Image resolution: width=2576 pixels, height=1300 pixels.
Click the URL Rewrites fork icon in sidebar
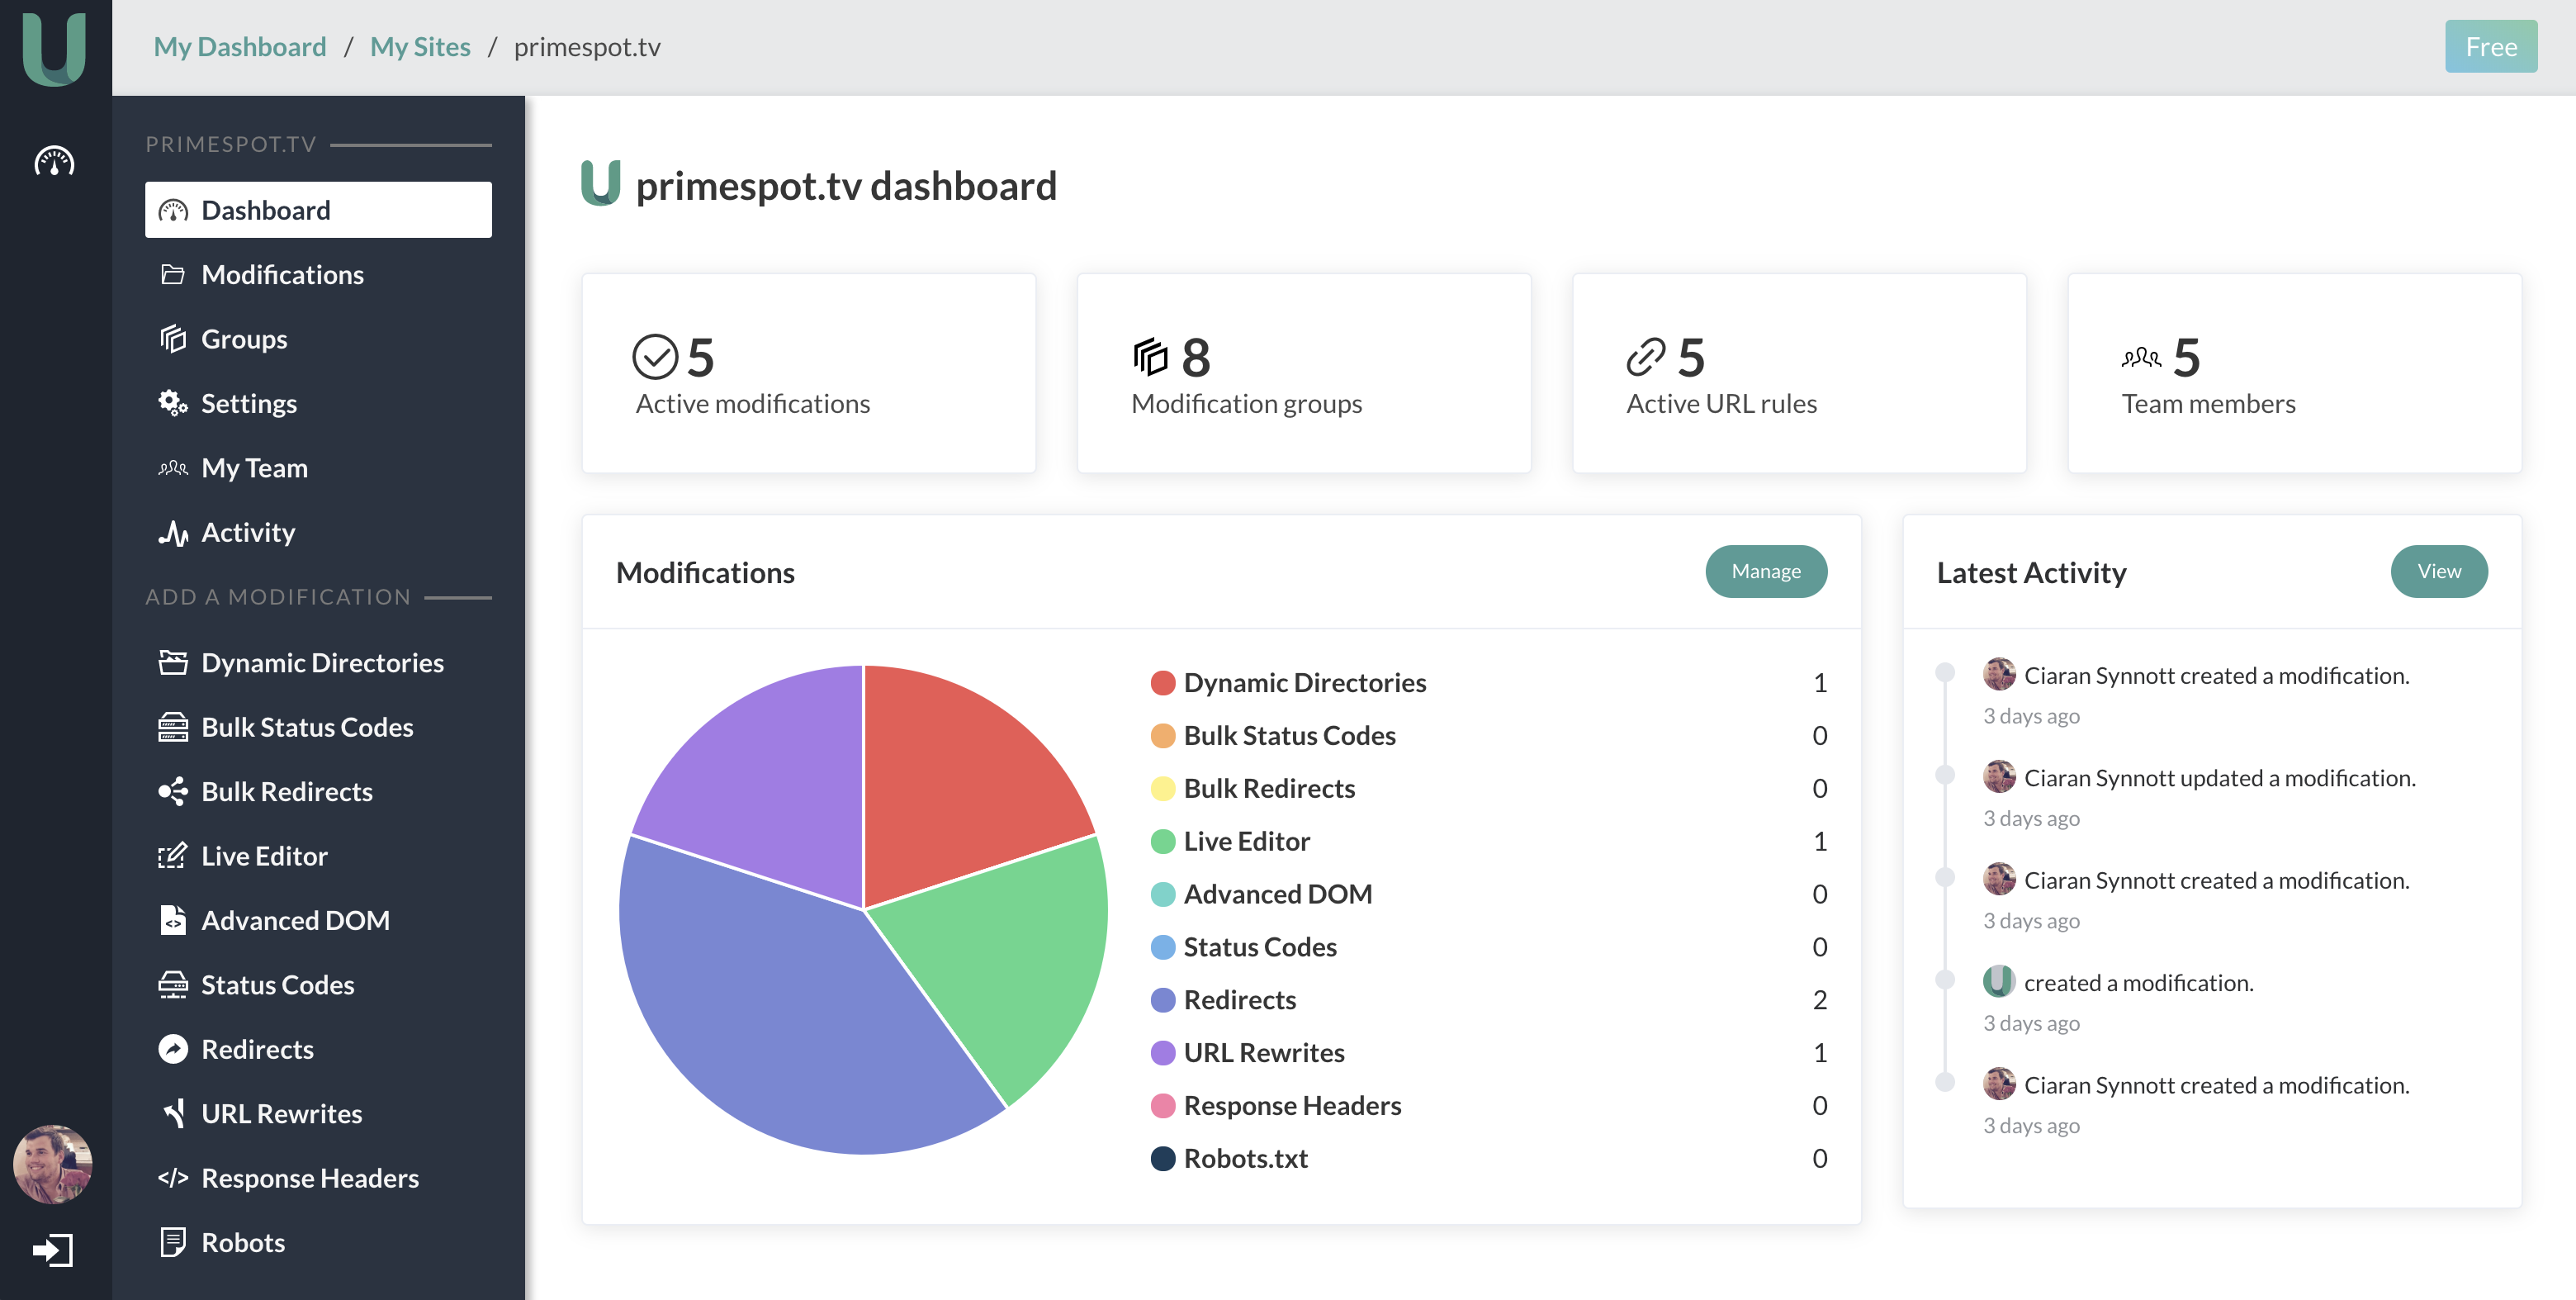point(175,1113)
